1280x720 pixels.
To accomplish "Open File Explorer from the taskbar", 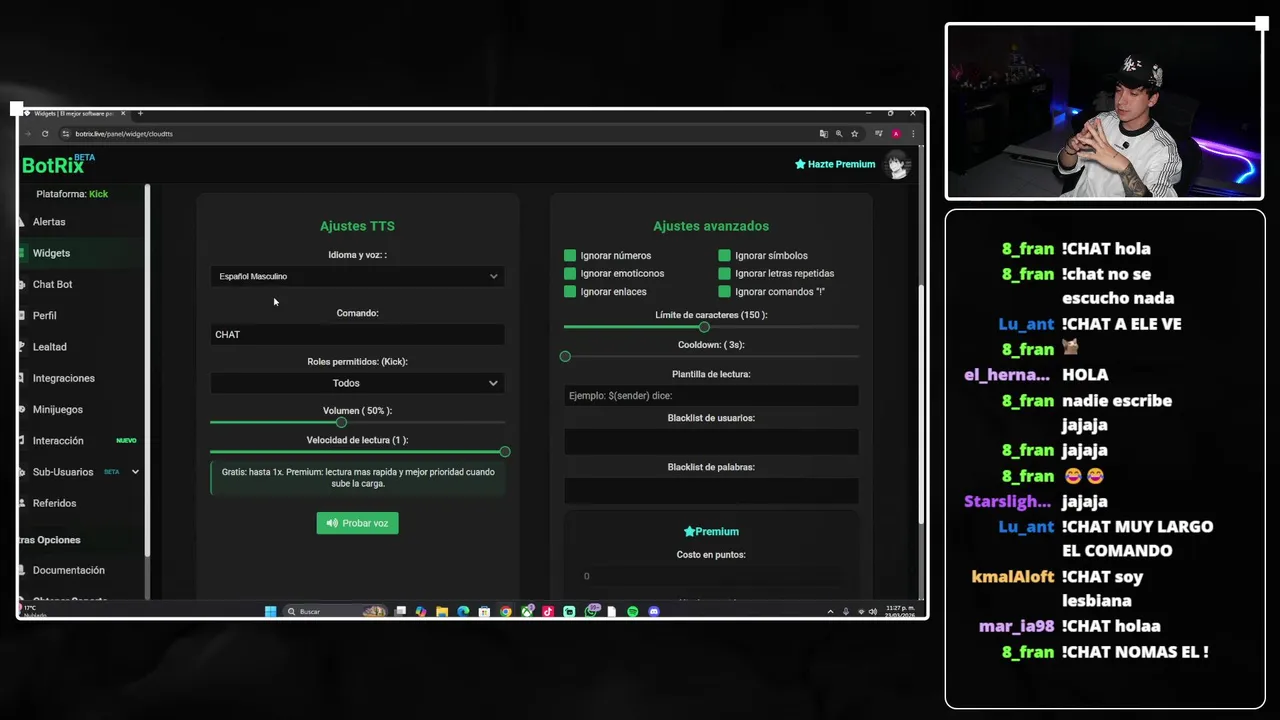I will pyautogui.click(x=442, y=611).
